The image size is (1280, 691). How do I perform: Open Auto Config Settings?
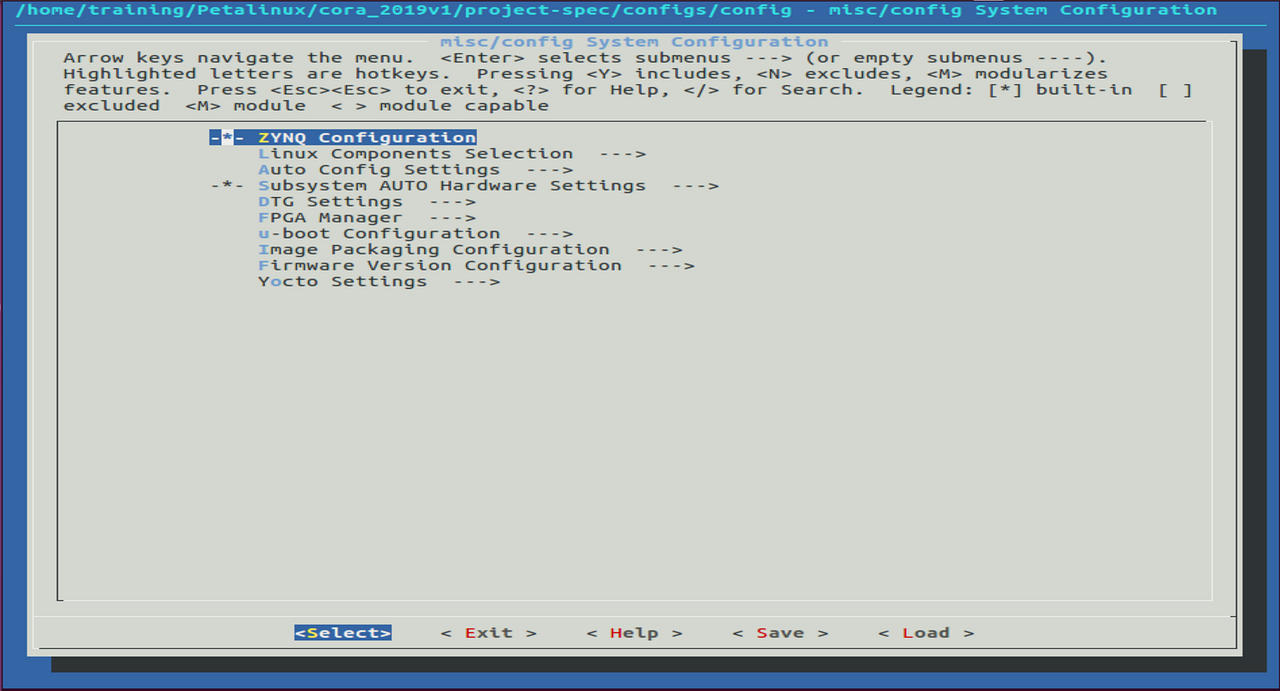pyautogui.click(x=380, y=169)
